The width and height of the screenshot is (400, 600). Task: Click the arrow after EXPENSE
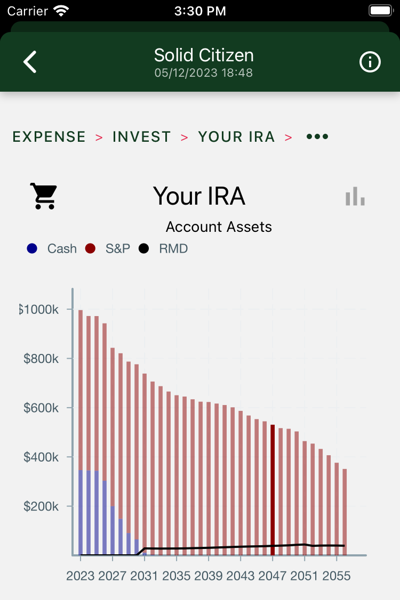coord(99,137)
